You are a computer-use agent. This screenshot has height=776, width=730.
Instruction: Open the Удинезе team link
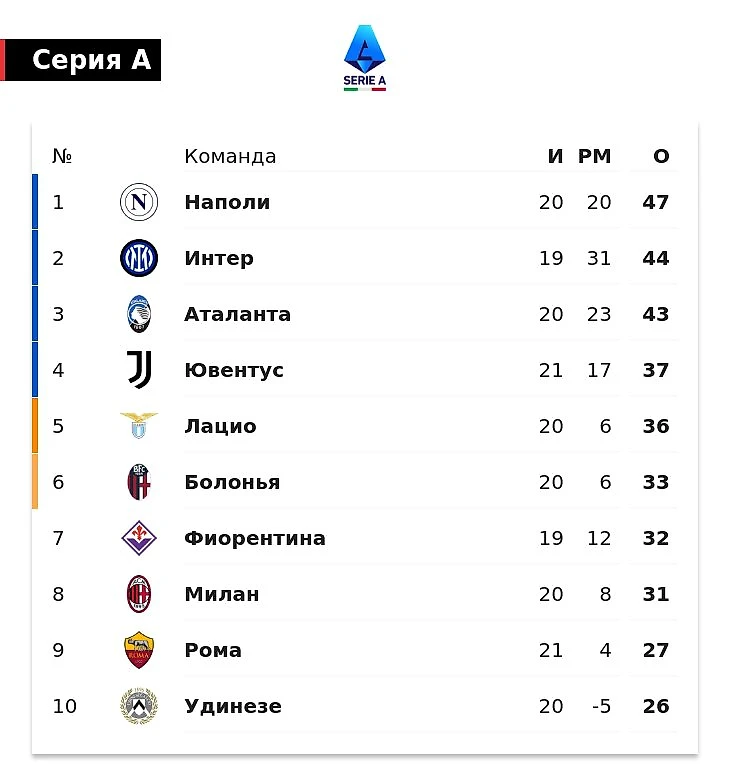pos(232,706)
